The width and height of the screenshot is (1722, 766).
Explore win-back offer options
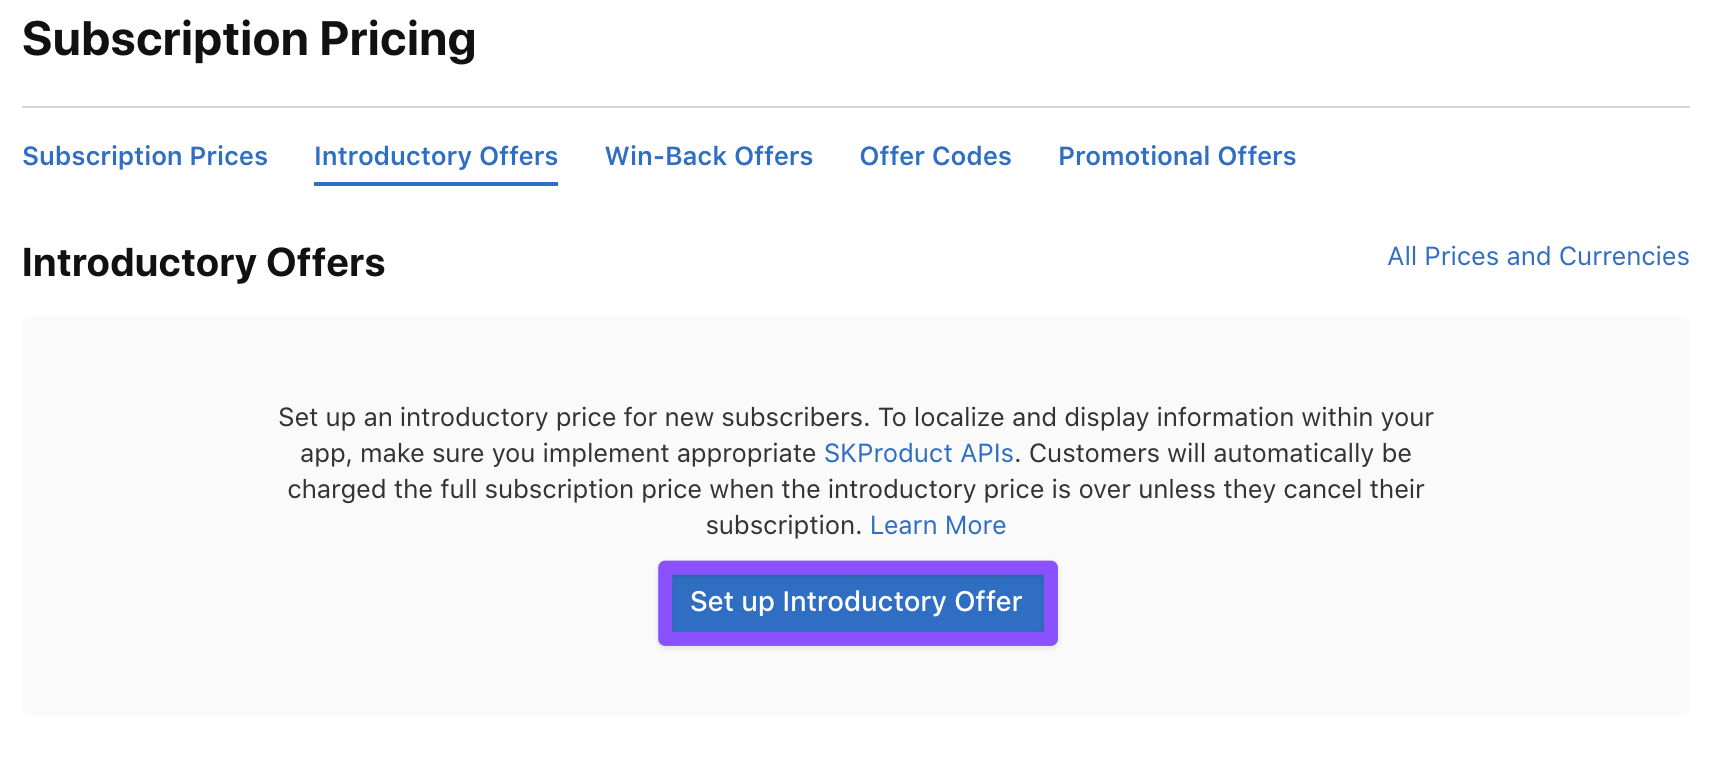tap(708, 156)
